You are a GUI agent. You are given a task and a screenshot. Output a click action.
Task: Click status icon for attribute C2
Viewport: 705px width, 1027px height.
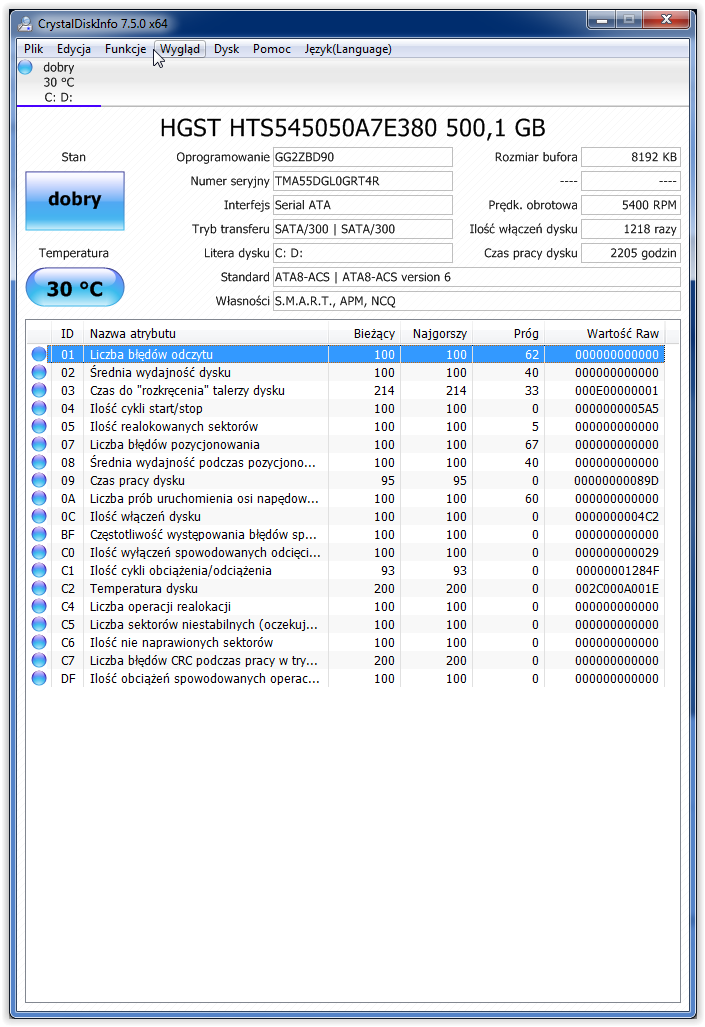point(39,588)
